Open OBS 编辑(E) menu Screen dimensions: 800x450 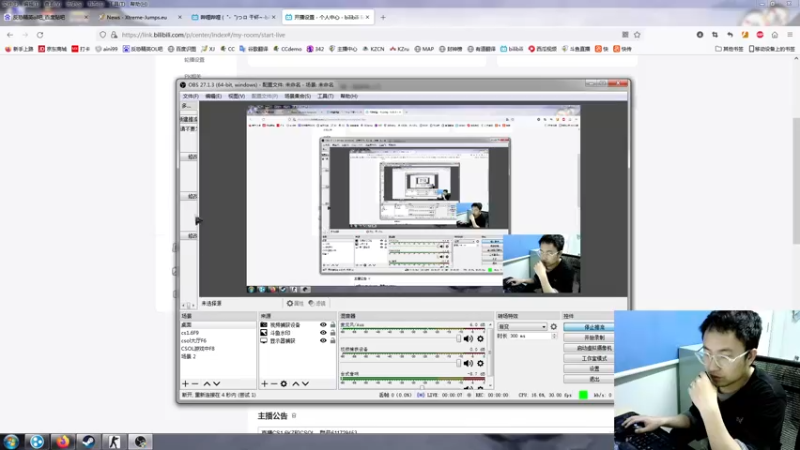coord(213,96)
